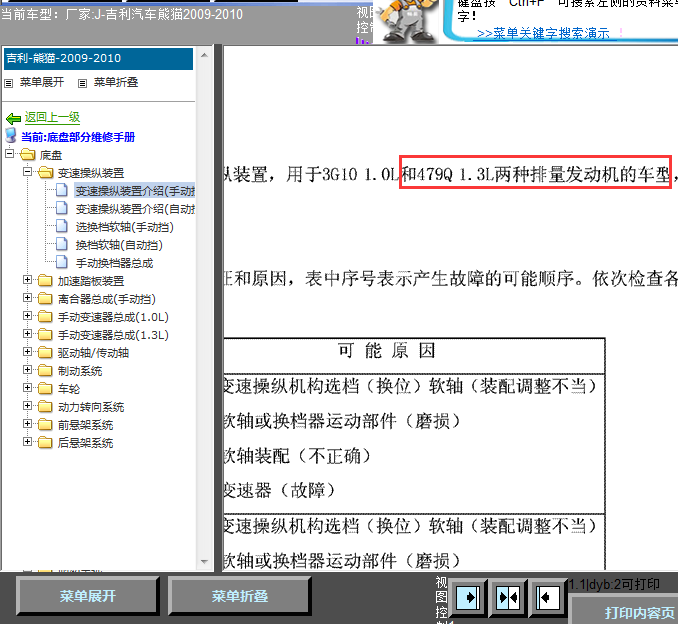Open 变速操纵装置介绍(手动 document

point(135,191)
